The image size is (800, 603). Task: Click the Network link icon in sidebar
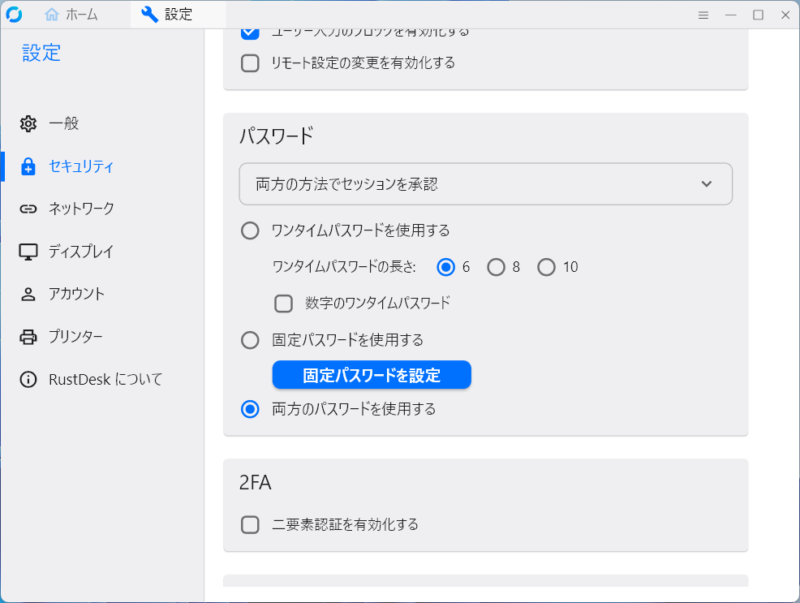click(x=28, y=209)
